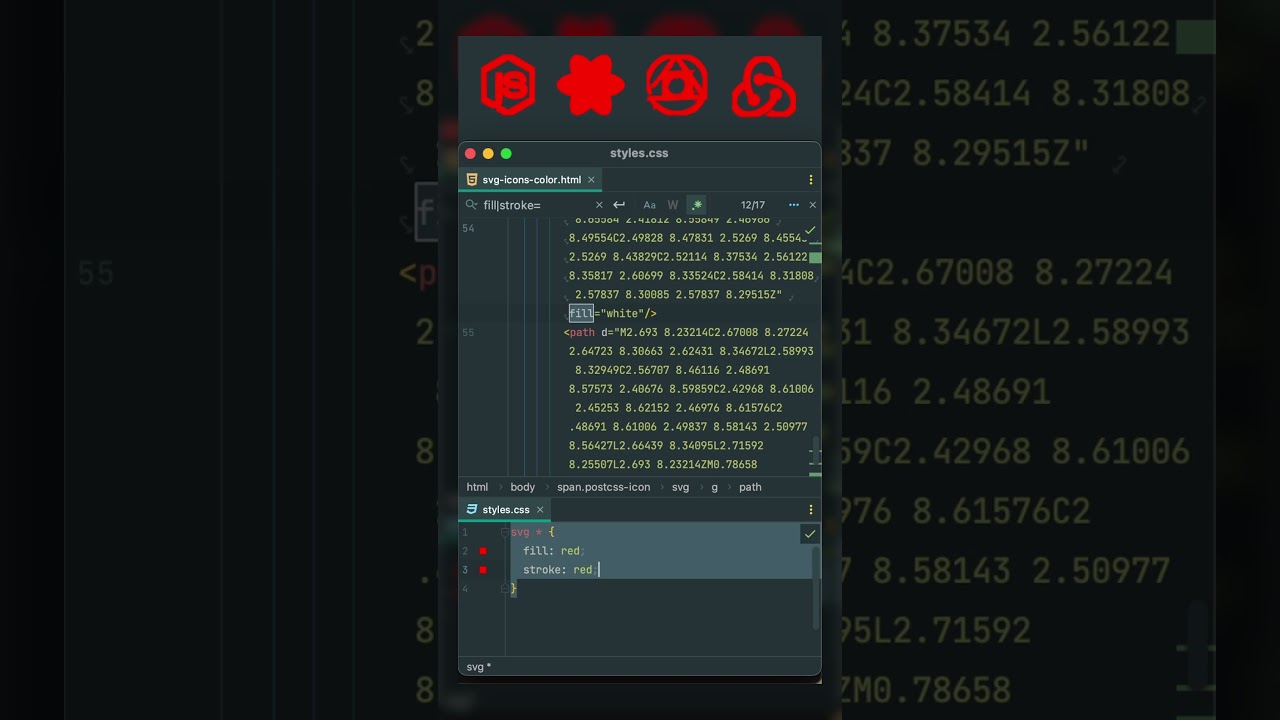Click the red Node.js hexagon icon
The height and width of the screenshot is (720, 1280).
508,85
